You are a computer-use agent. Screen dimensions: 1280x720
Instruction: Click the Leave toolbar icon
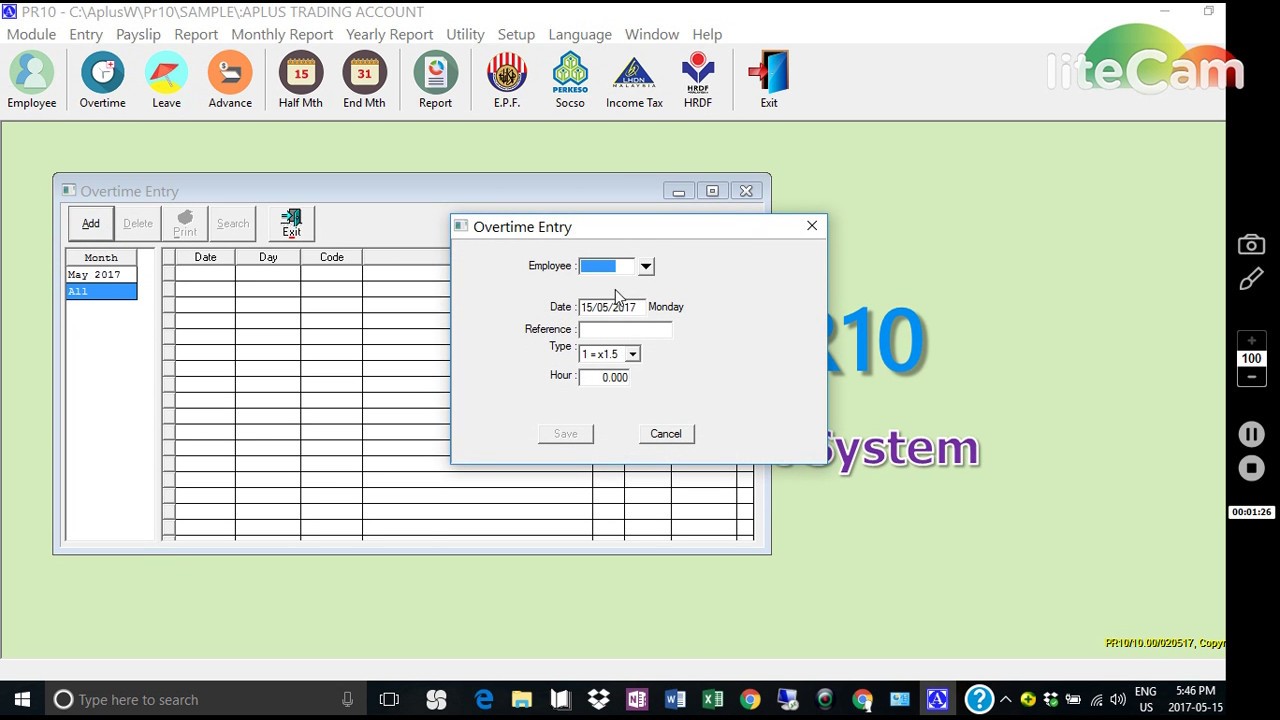[166, 80]
